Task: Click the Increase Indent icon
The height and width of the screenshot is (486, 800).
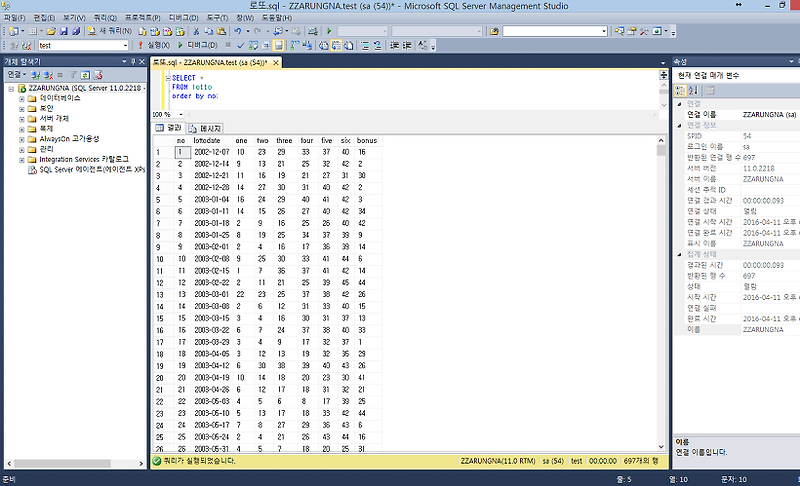Action: 407,45
